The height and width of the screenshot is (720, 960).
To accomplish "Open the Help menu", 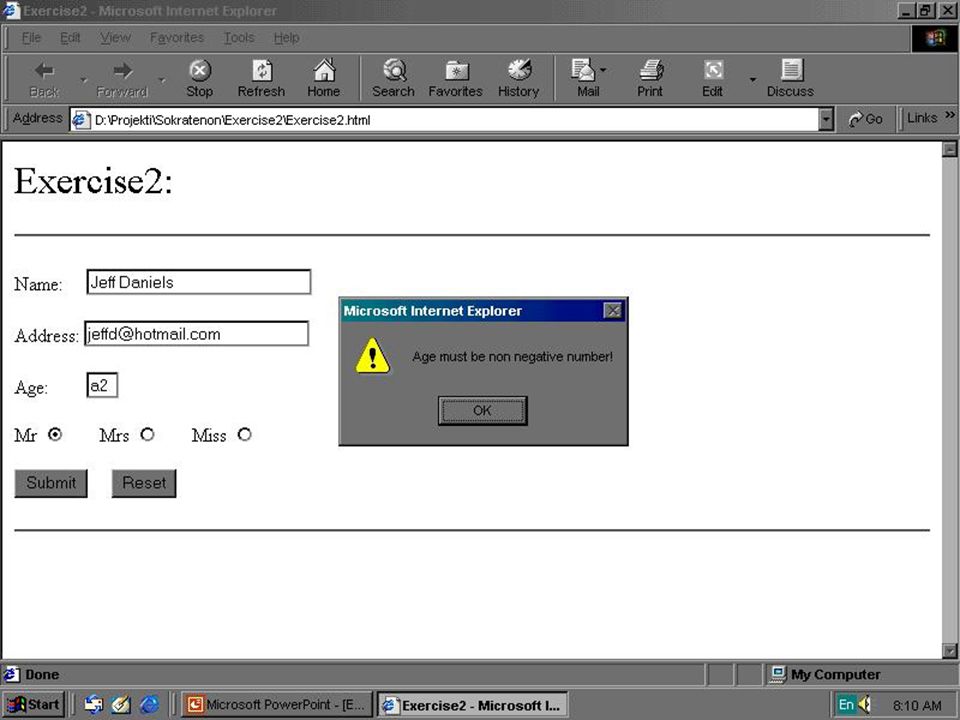I will 286,38.
